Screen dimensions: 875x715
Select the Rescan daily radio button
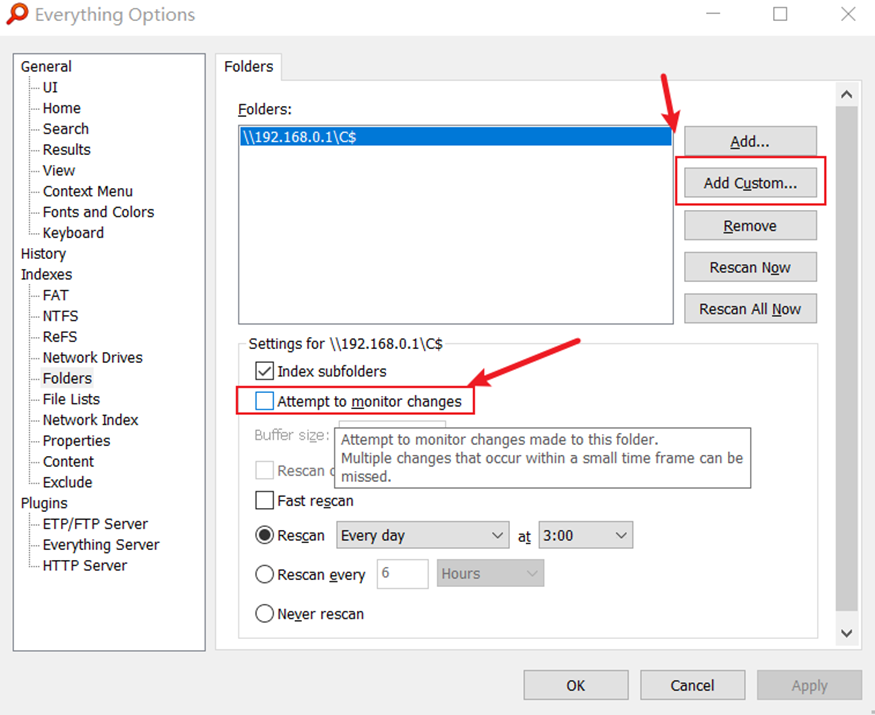point(265,535)
